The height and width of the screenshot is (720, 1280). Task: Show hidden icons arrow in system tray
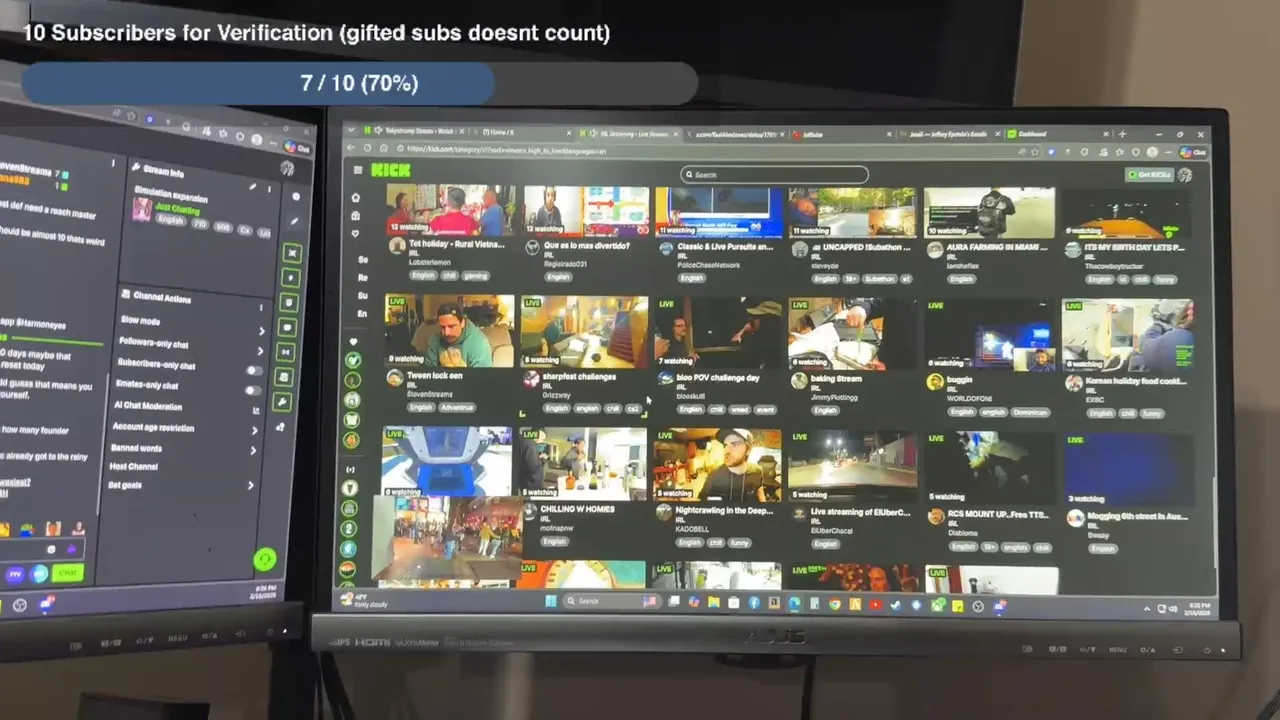coord(1146,608)
